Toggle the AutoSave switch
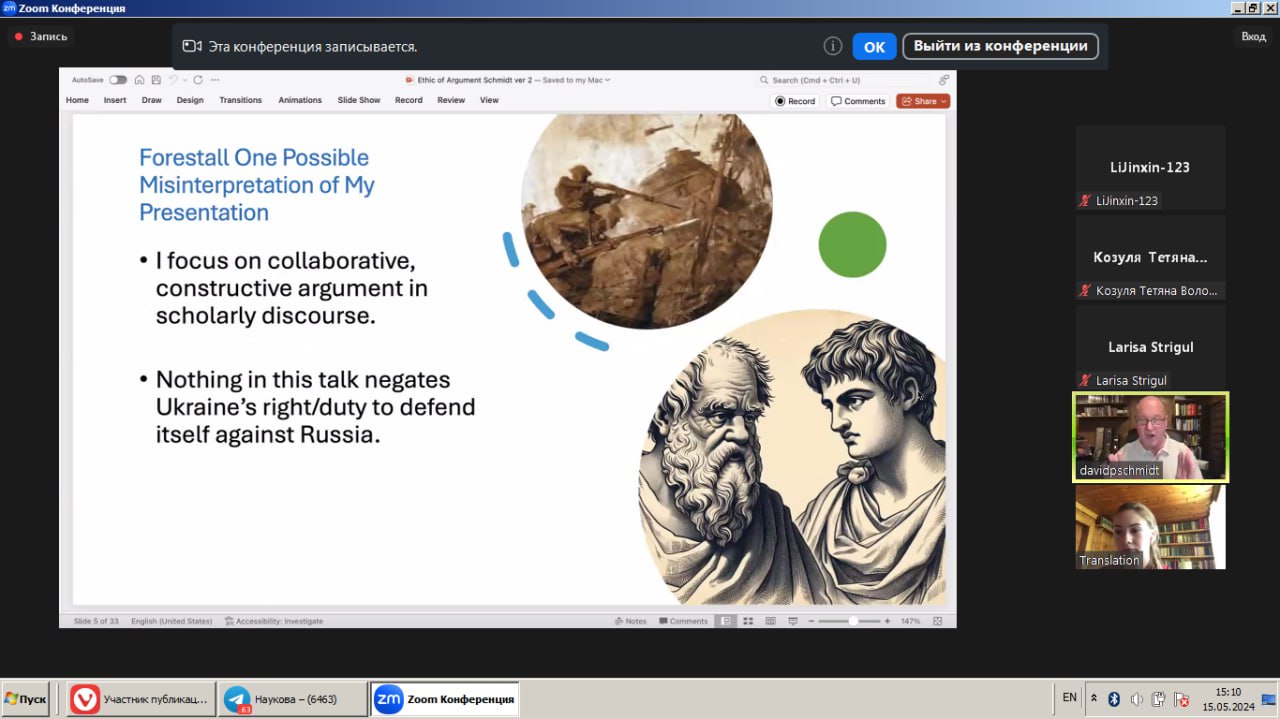The height and width of the screenshot is (719, 1280). coord(118,80)
